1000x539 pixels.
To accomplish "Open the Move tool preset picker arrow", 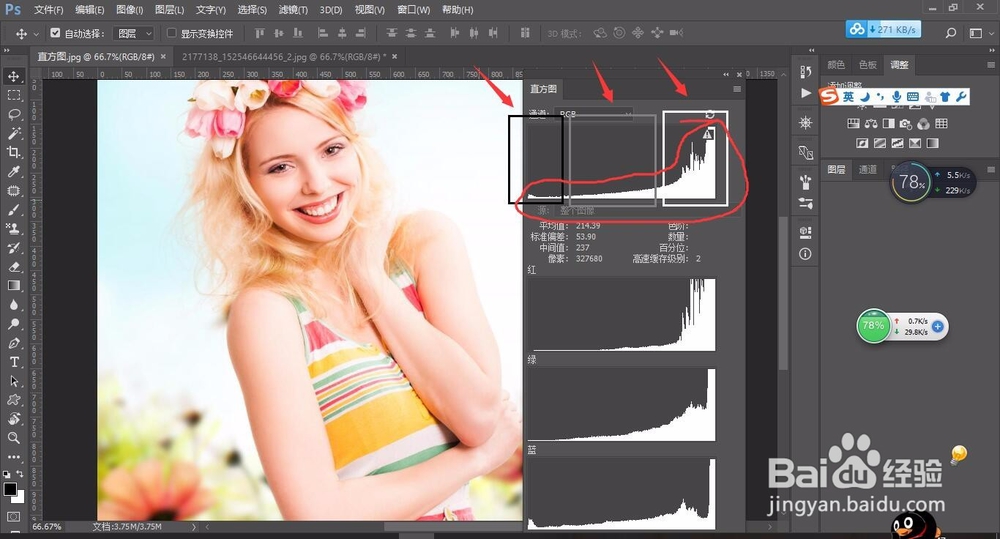I will 36,33.
